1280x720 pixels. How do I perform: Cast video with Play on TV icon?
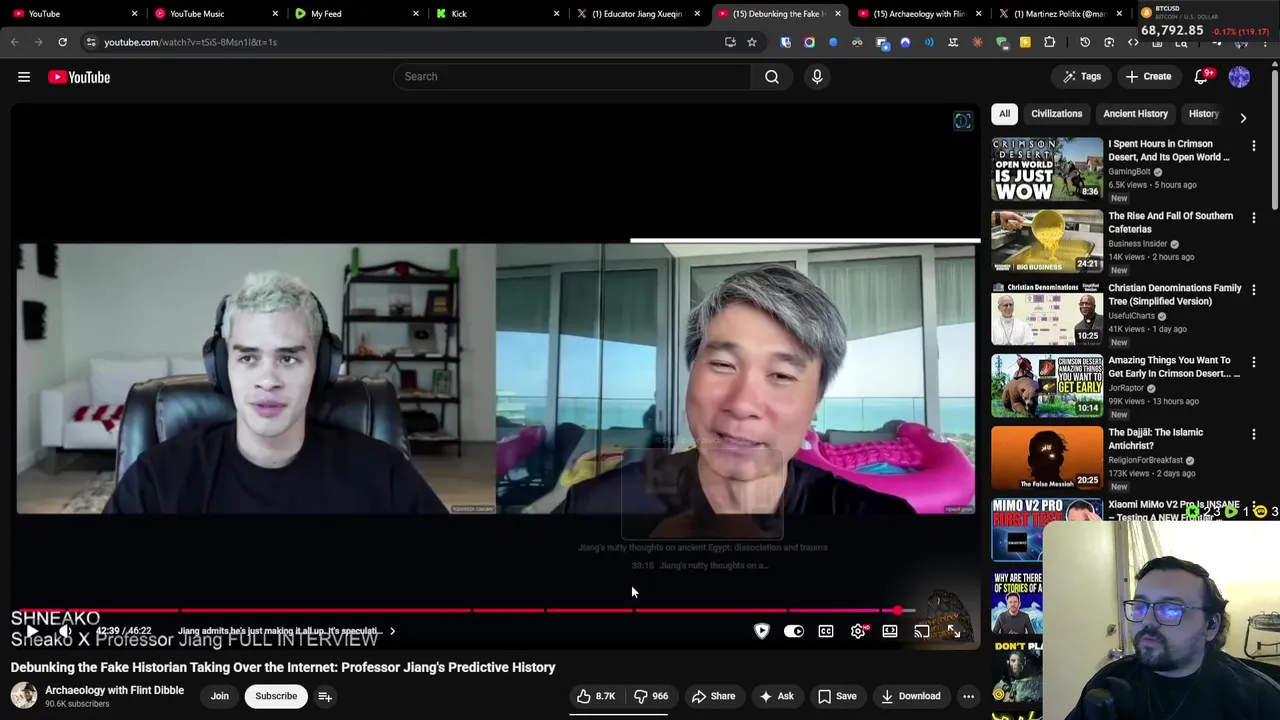(922, 631)
